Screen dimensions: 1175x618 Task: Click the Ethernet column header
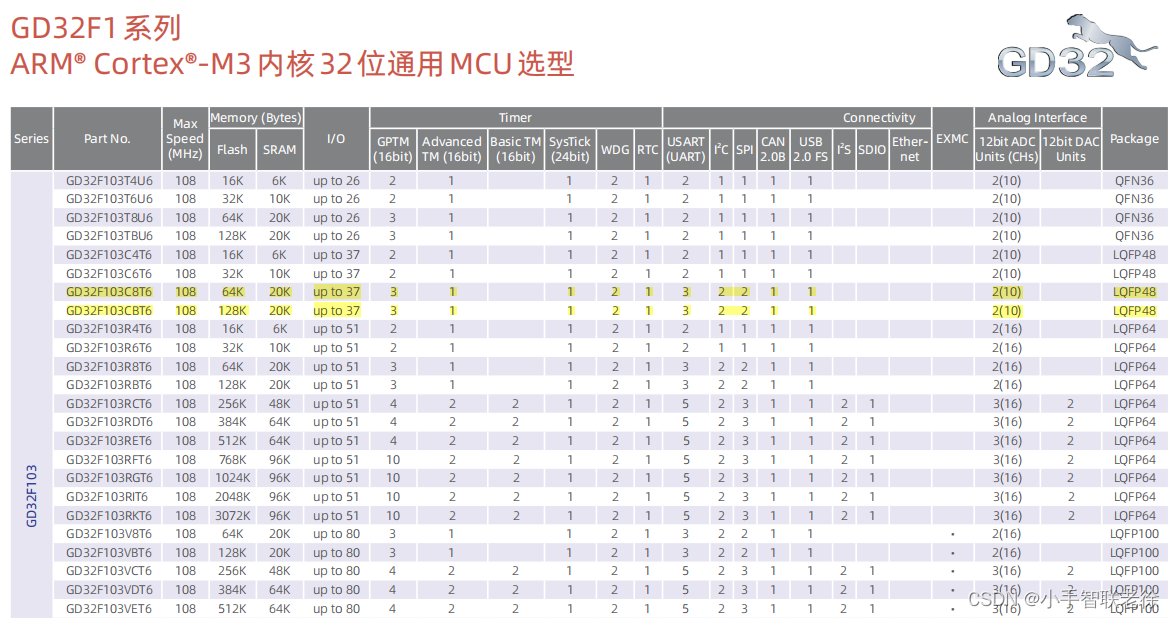[x=910, y=149]
